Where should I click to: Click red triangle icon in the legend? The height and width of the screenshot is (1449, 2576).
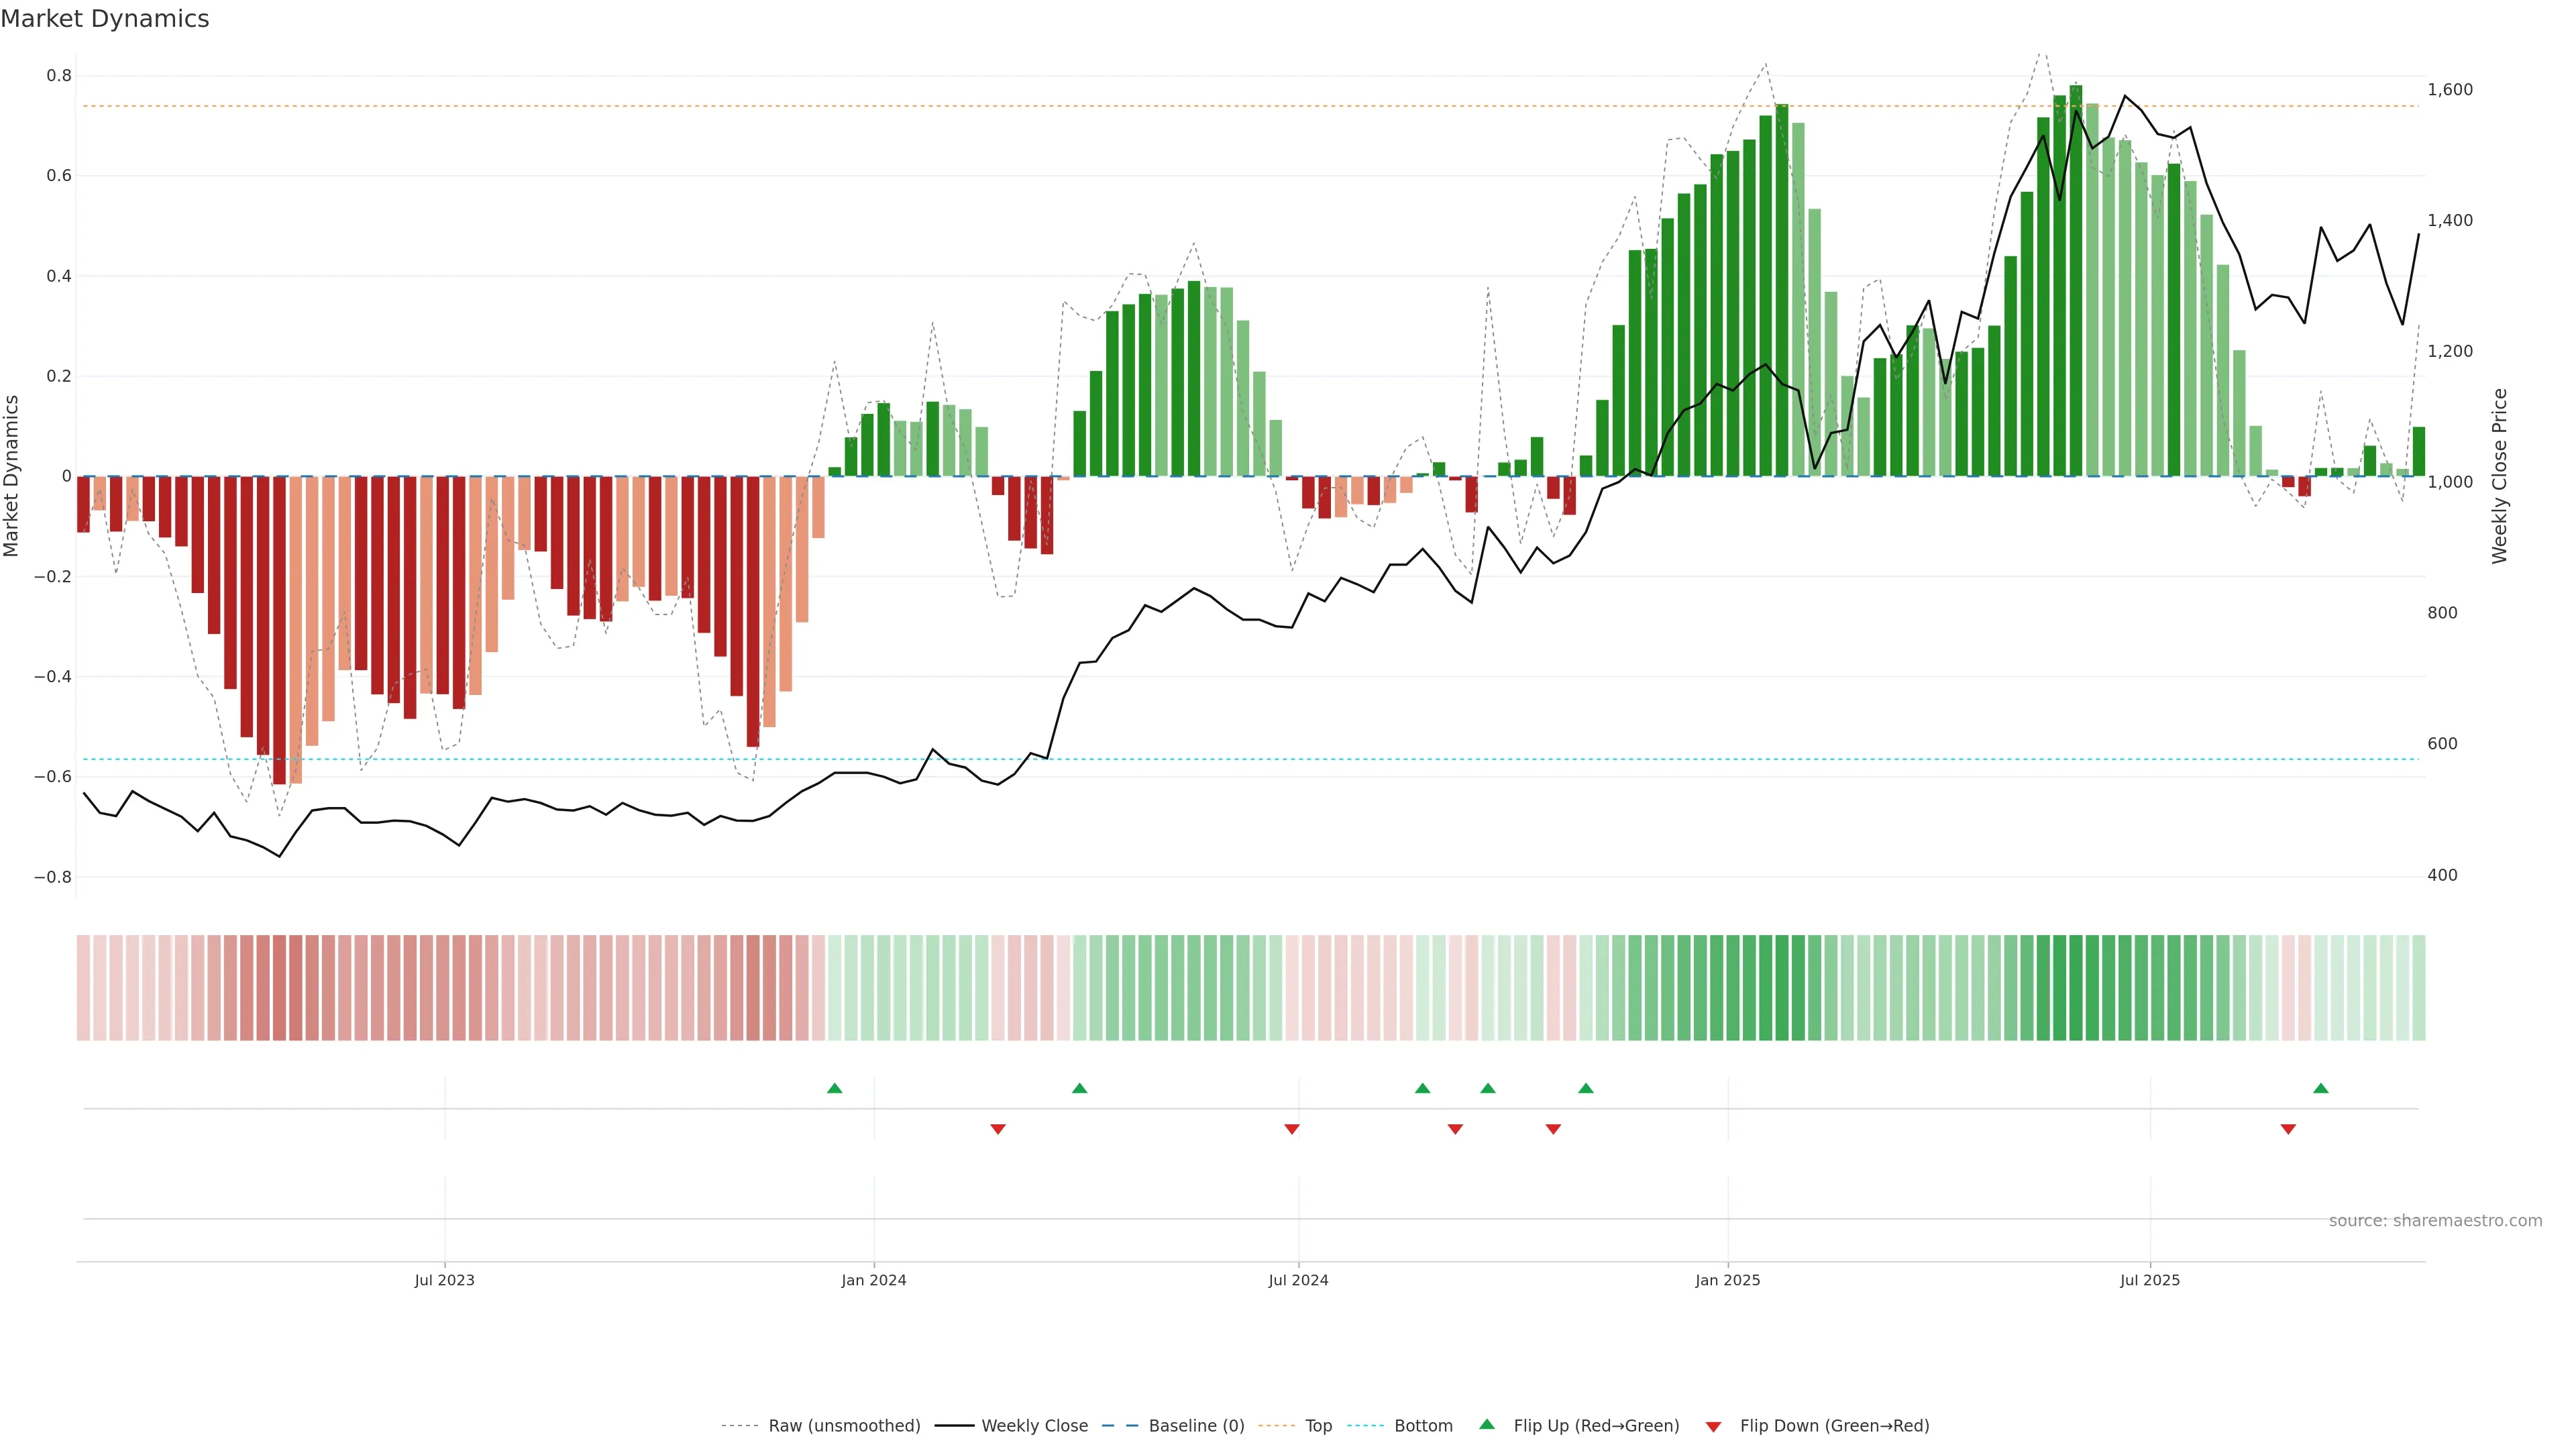[1713, 1427]
